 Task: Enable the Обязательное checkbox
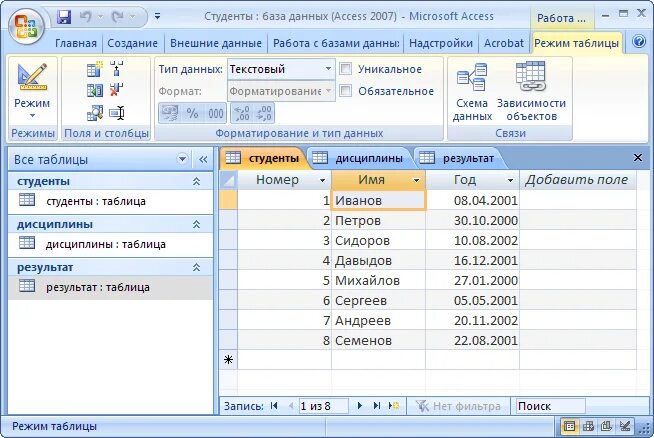click(345, 91)
